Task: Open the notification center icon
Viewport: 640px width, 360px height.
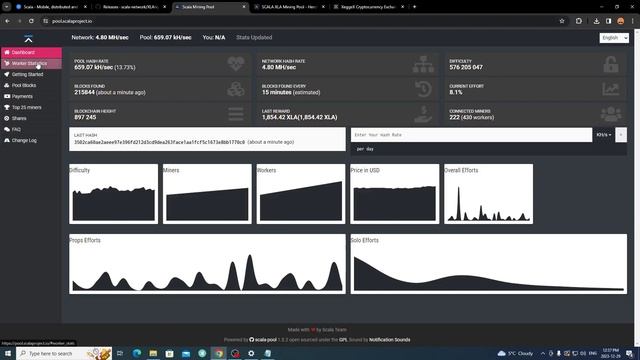Action: (629, 353)
